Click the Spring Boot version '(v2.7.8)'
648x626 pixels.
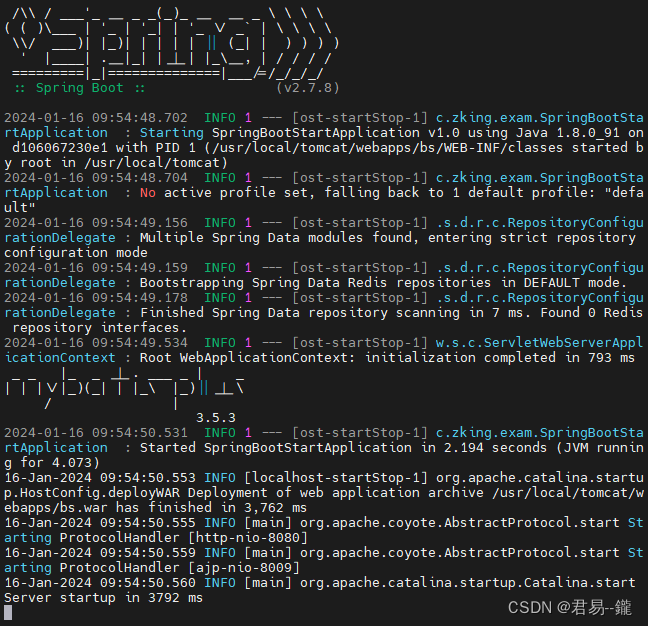tap(308, 88)
